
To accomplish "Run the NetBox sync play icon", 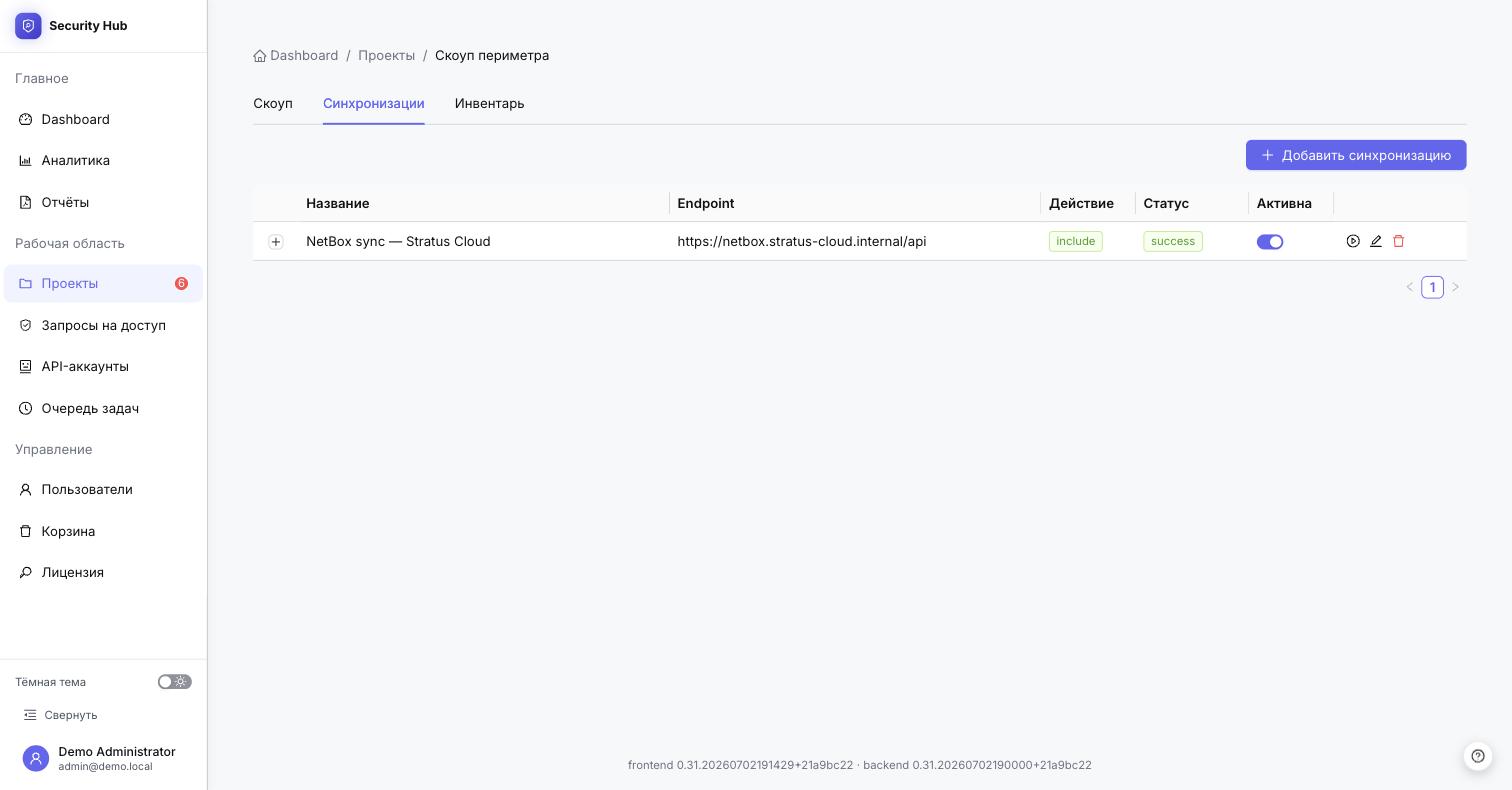I will click(x=1353, y=241).
